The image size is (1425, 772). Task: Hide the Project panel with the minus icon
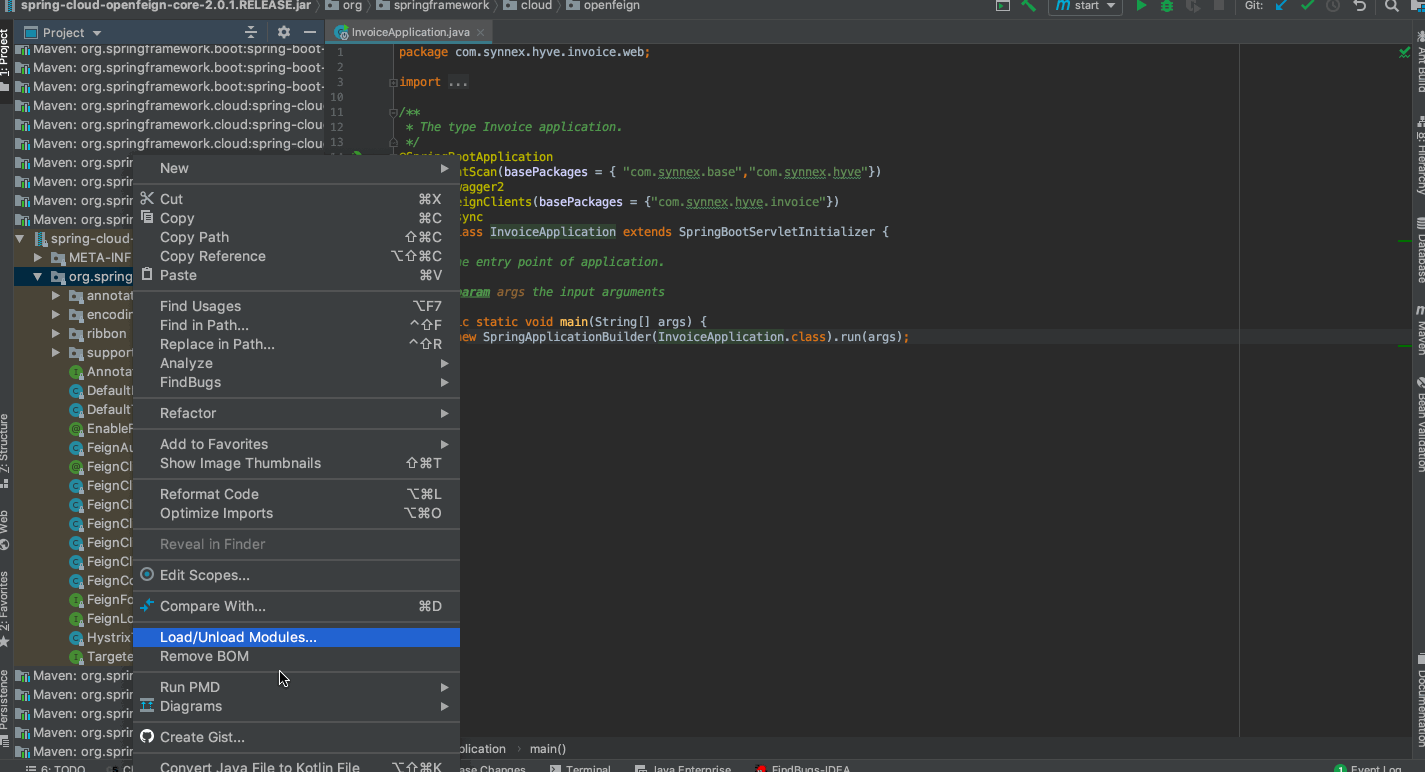pos(309,32)
